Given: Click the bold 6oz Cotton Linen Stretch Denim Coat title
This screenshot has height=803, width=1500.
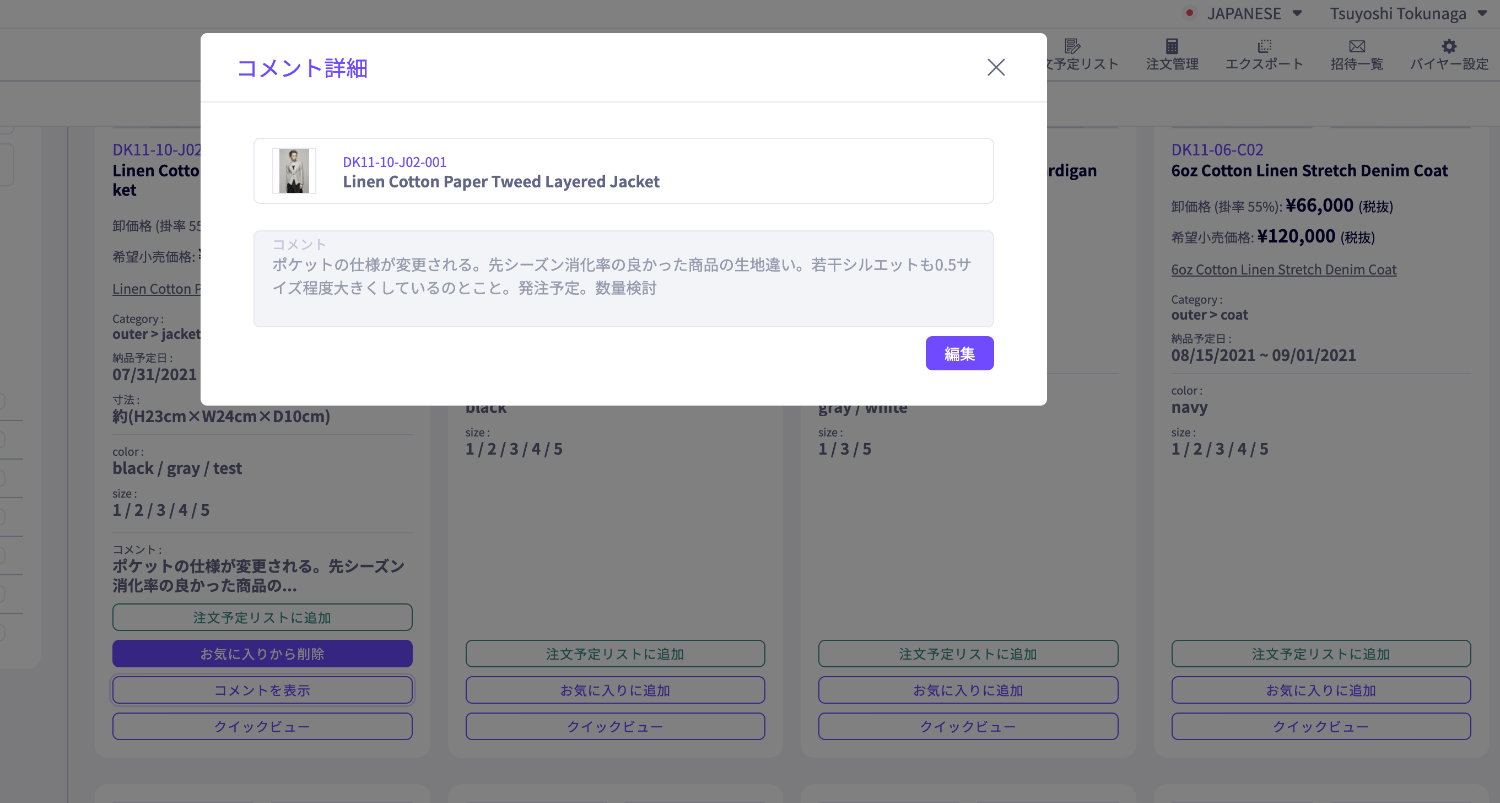Looking at the screenshot, I should pos(1309,171).
